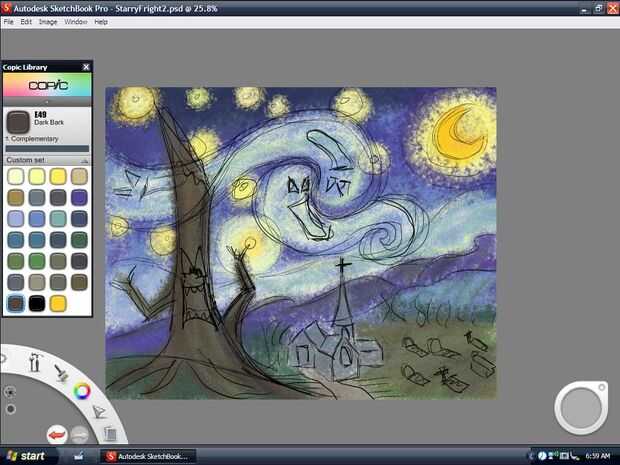This screenshot has width=620, height=465.
Task: Open the Edit menu
Action: 26,22
